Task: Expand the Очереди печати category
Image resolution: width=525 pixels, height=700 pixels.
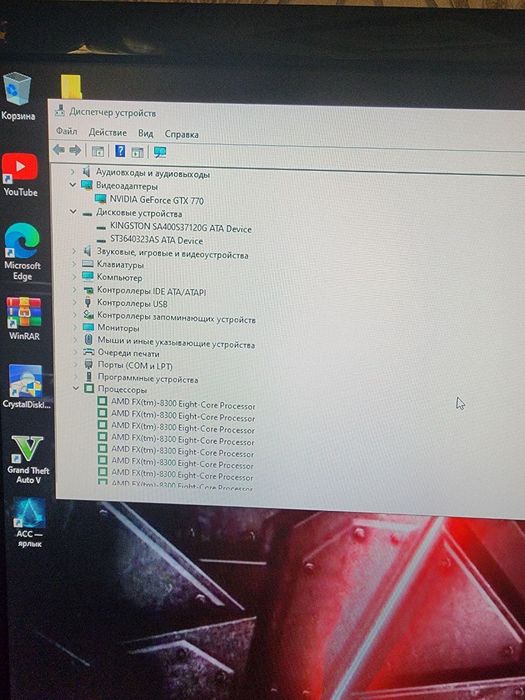Action: [x=75, y=352]
